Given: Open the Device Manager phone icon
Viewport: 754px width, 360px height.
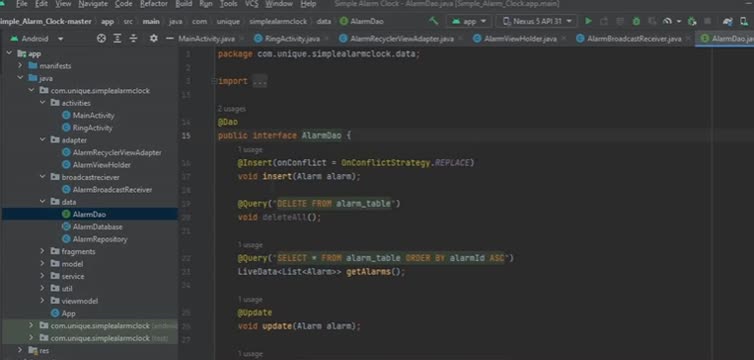Looking at the screenshot, I should tap(744, 21).
